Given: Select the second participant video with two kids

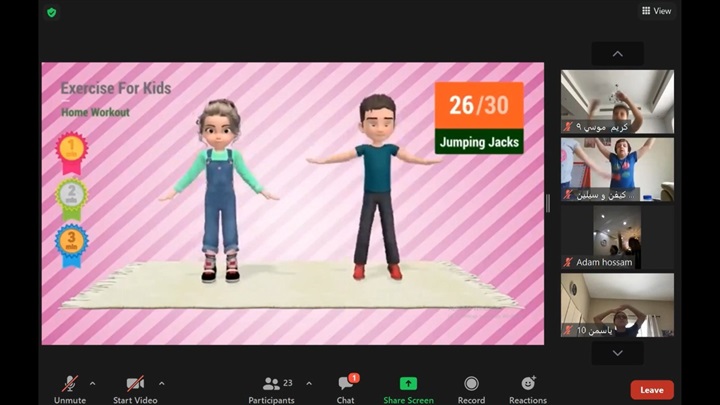Looking at the screenshot, I should point(617,169).
